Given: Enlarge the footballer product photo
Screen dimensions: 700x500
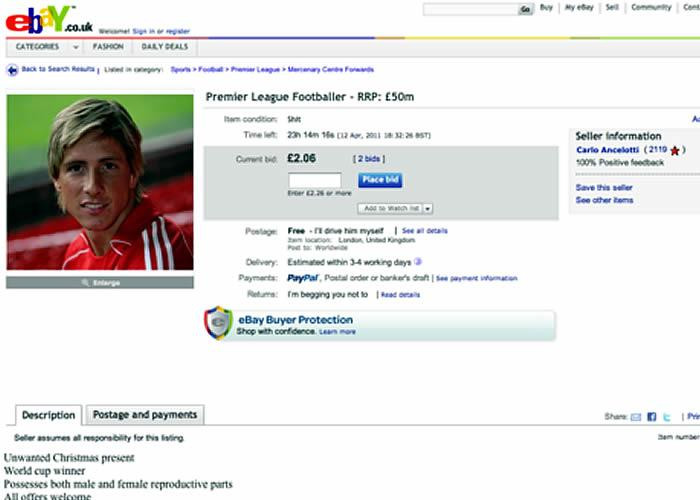Looking at the screenshot, I should 100,283.
